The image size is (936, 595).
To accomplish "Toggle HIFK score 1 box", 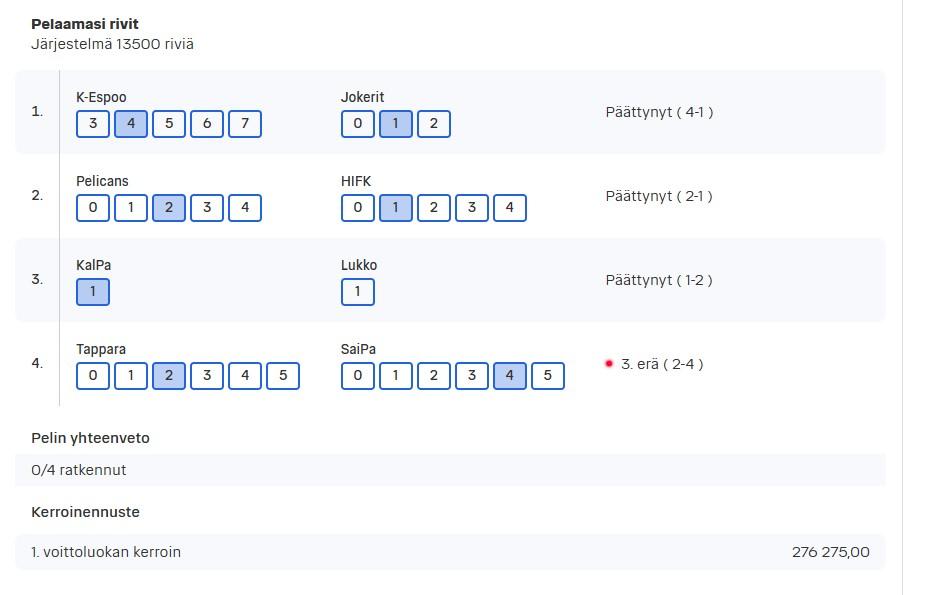I will pos(396,208).
